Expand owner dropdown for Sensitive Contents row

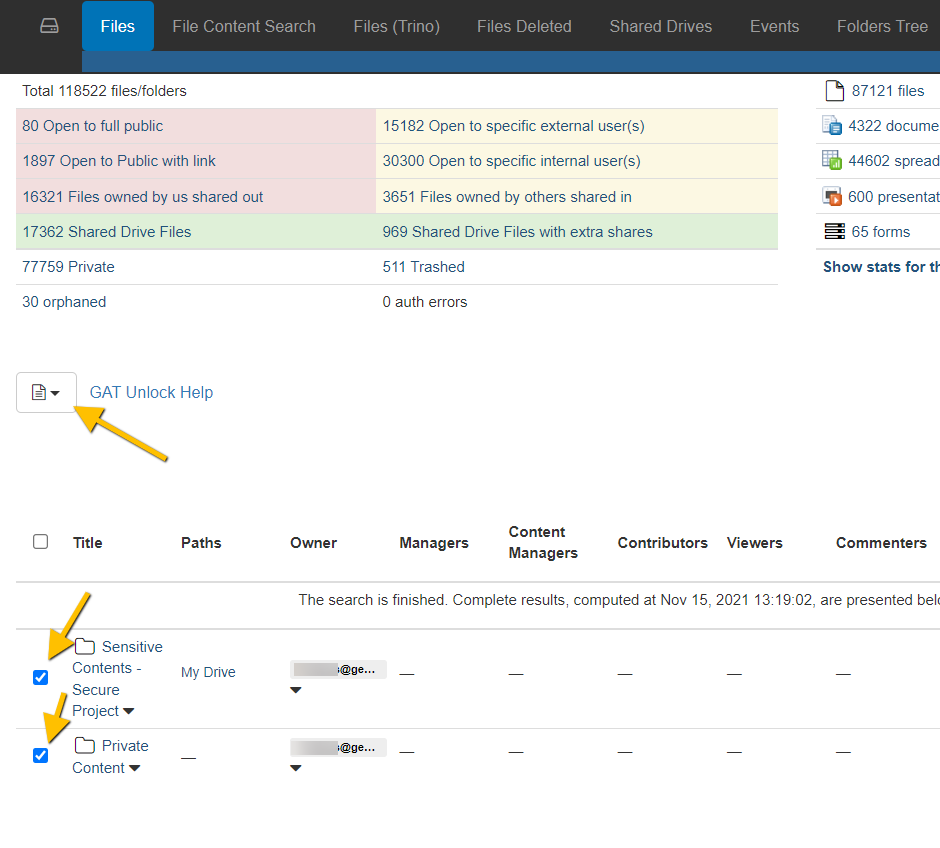[296, 690]
